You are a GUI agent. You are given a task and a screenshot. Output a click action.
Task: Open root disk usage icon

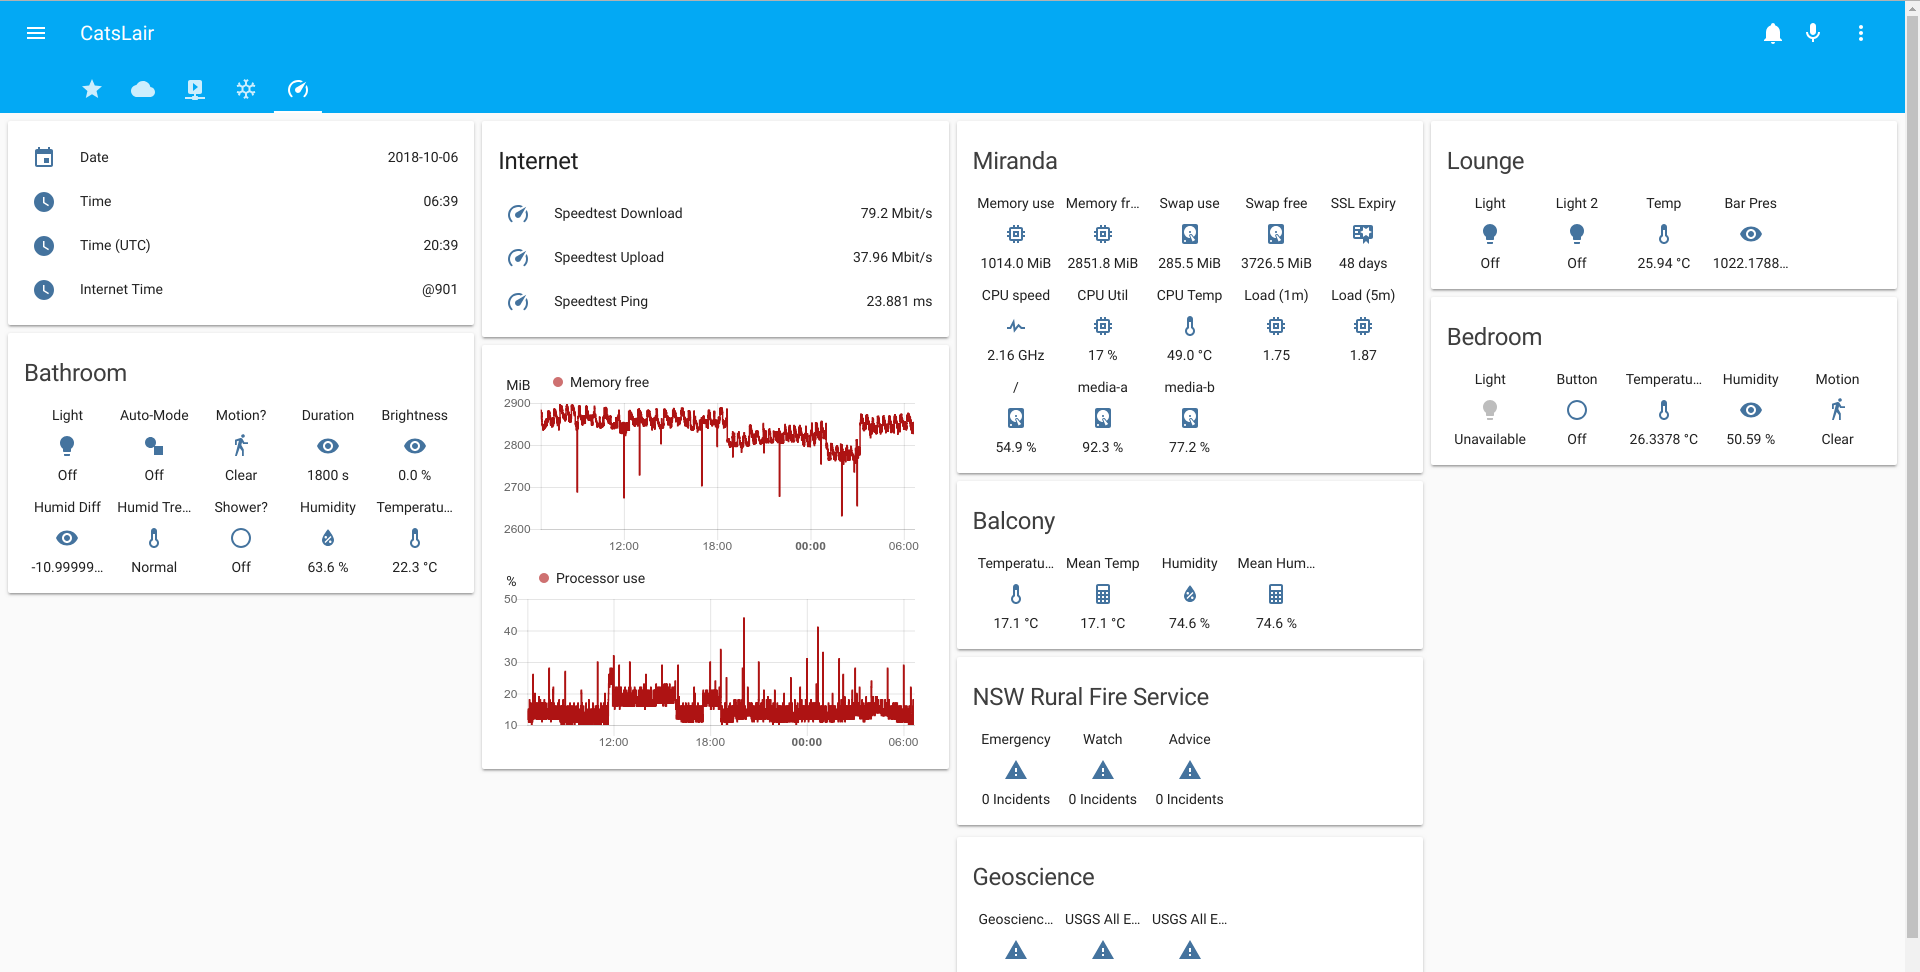coord(1016,418)
